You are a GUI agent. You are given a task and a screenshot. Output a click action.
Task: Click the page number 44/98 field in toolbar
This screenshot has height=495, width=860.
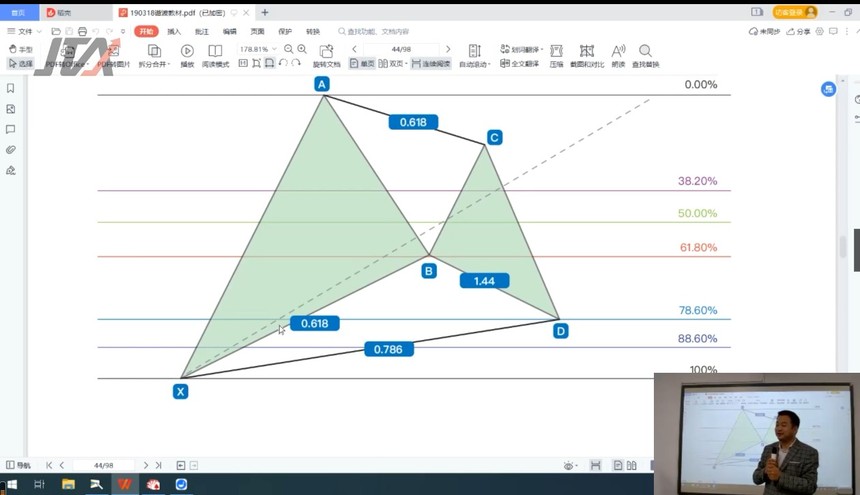coord(401,49)
